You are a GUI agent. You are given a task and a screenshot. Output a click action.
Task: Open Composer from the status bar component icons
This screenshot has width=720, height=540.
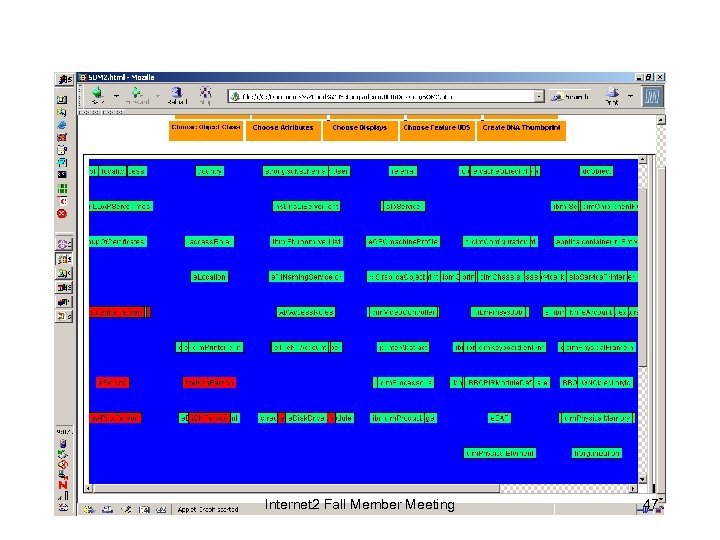[x=126, y=509]
